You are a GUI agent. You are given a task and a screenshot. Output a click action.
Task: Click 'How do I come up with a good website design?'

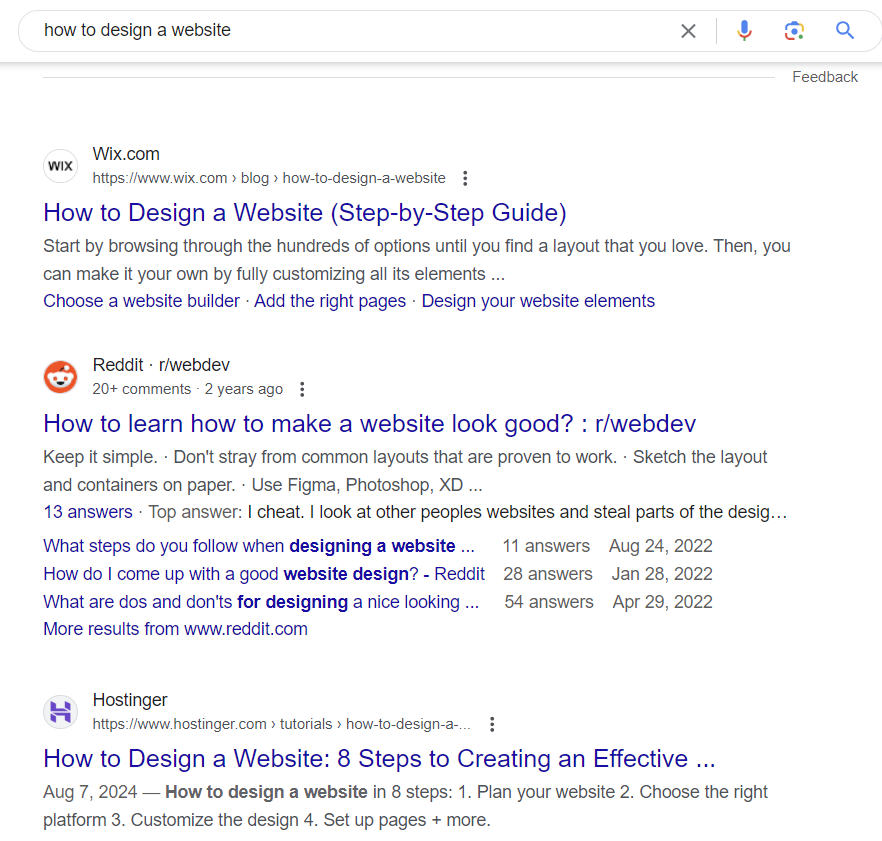click(x=264, y=573)
